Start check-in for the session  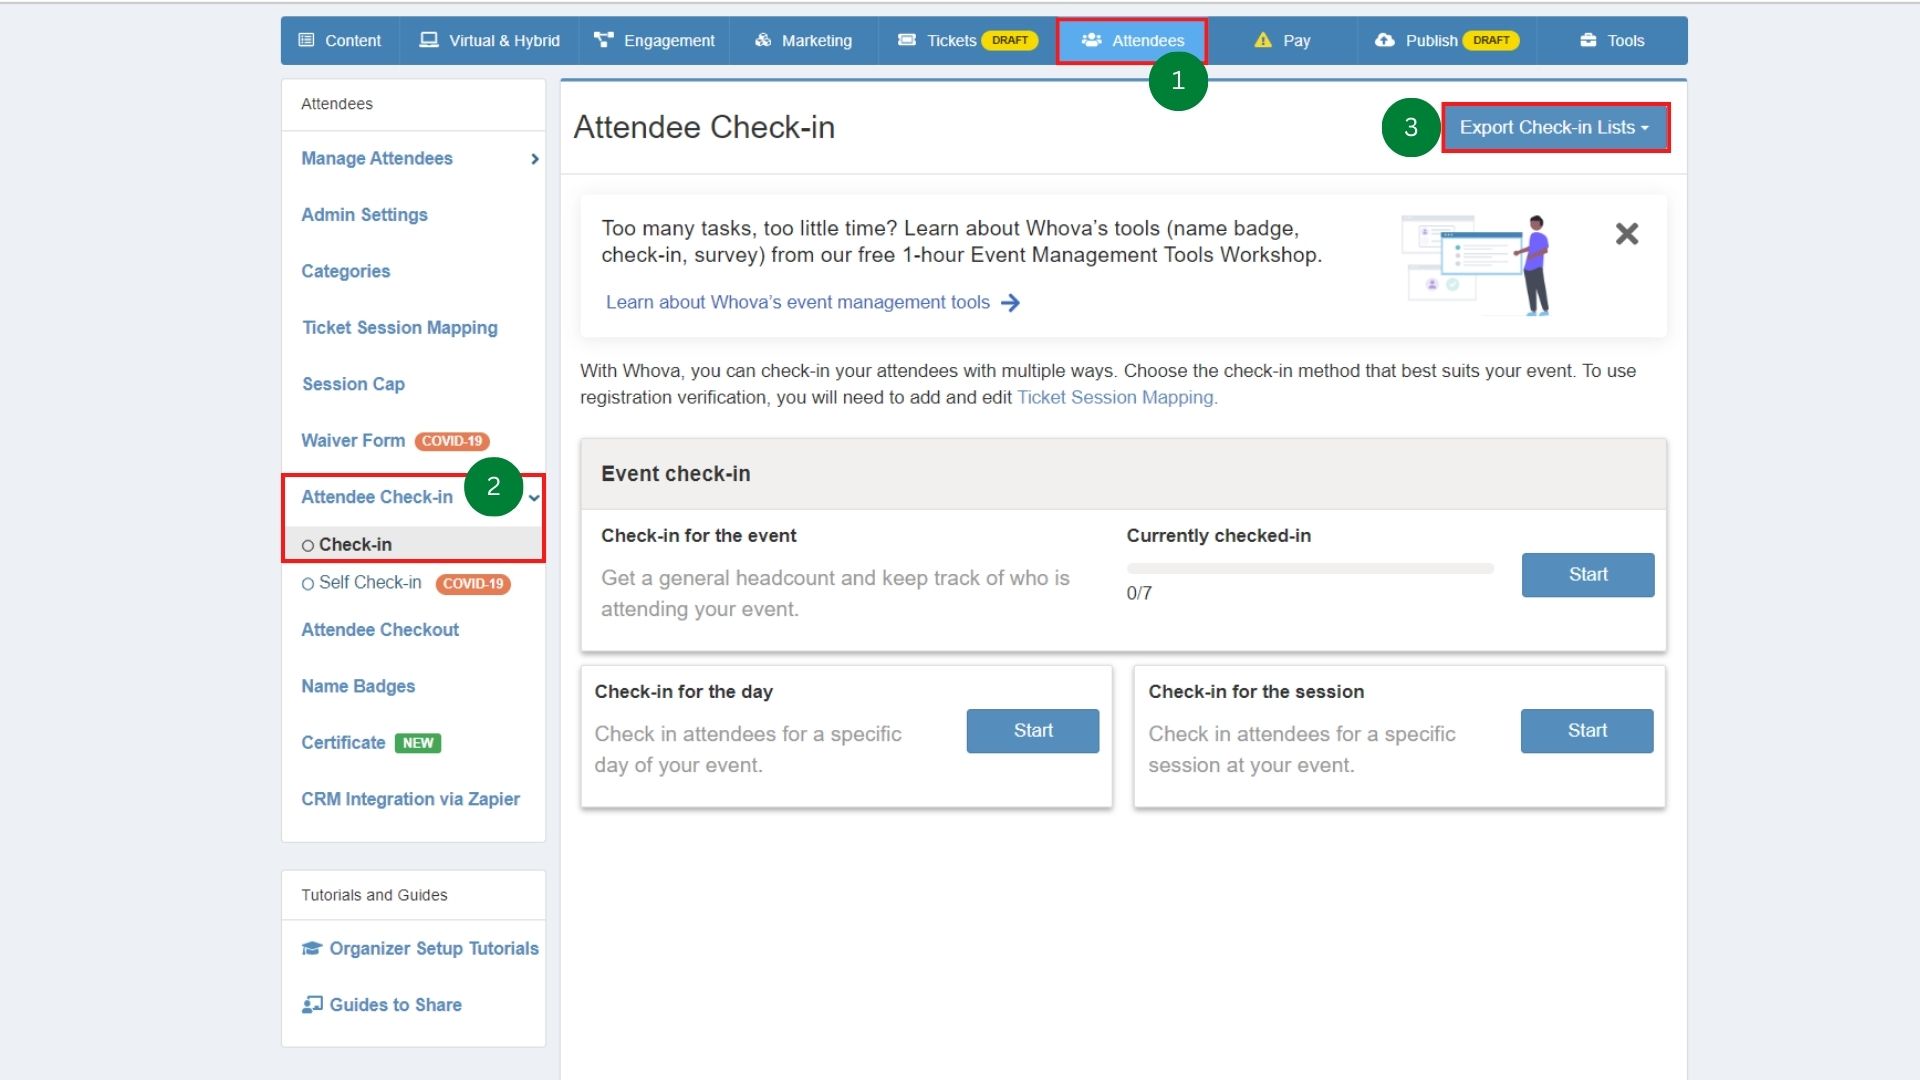coord(1586,730)
